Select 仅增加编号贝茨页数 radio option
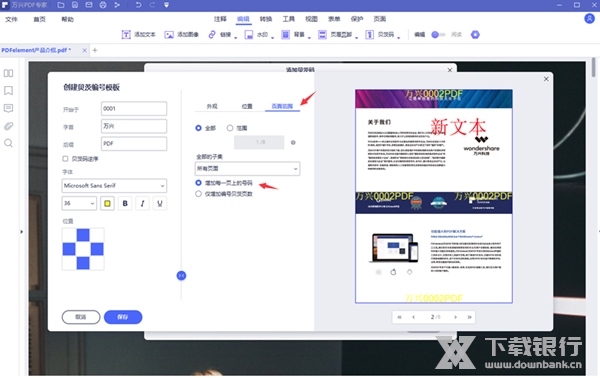Viewport: 600px width, 378px height. point(198,194)
